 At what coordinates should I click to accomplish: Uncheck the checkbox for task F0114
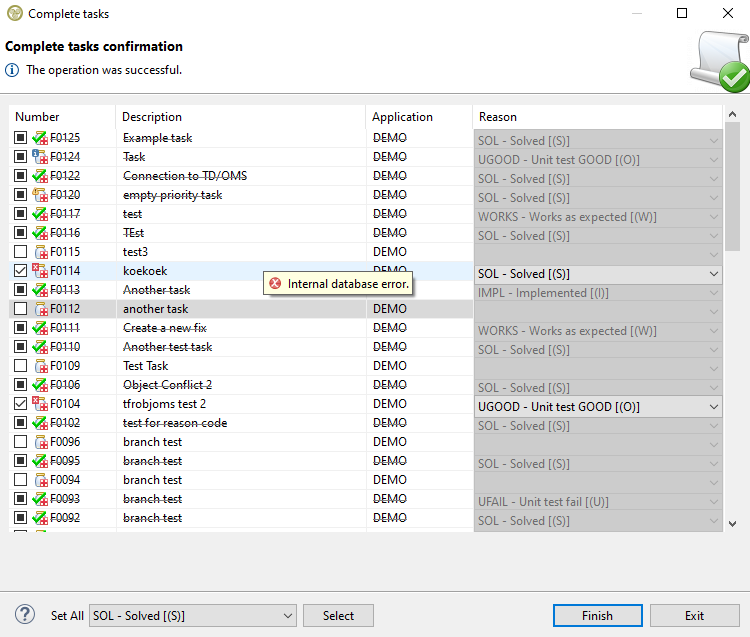20,271
